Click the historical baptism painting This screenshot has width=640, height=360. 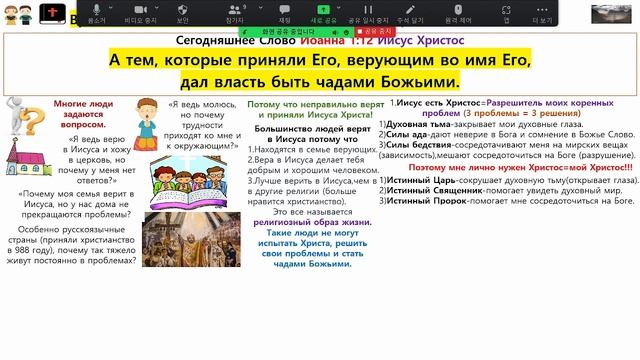pyautogui.click(x=191, y=239)
